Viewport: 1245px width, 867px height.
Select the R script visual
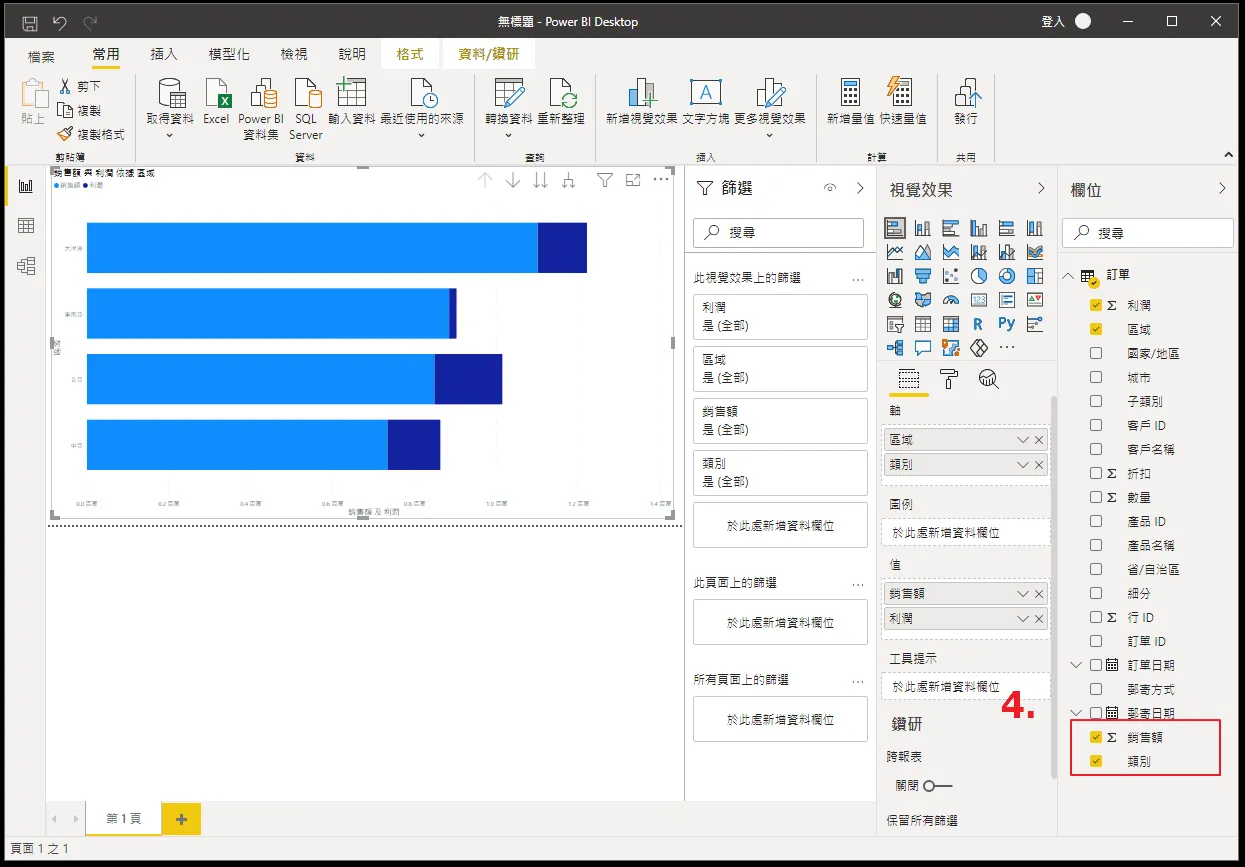coord(979,324)
